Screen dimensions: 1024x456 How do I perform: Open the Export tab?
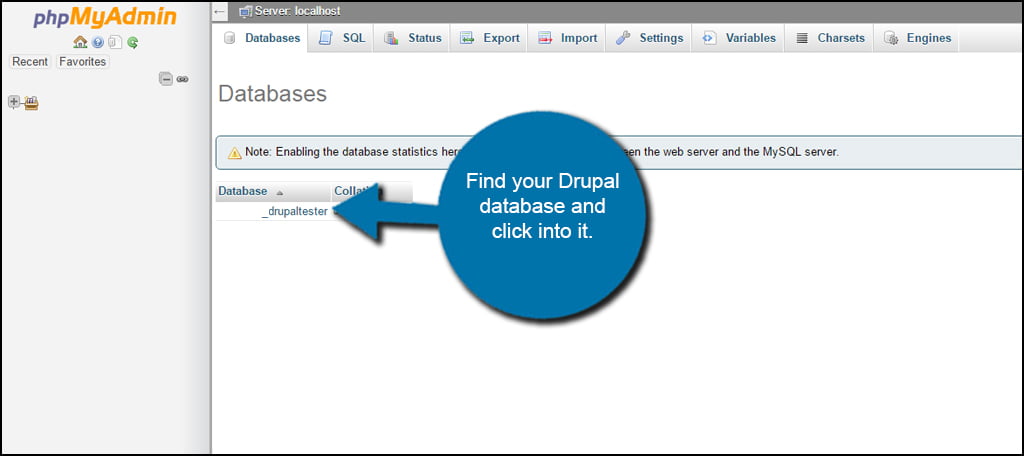(x=489, y=38)
